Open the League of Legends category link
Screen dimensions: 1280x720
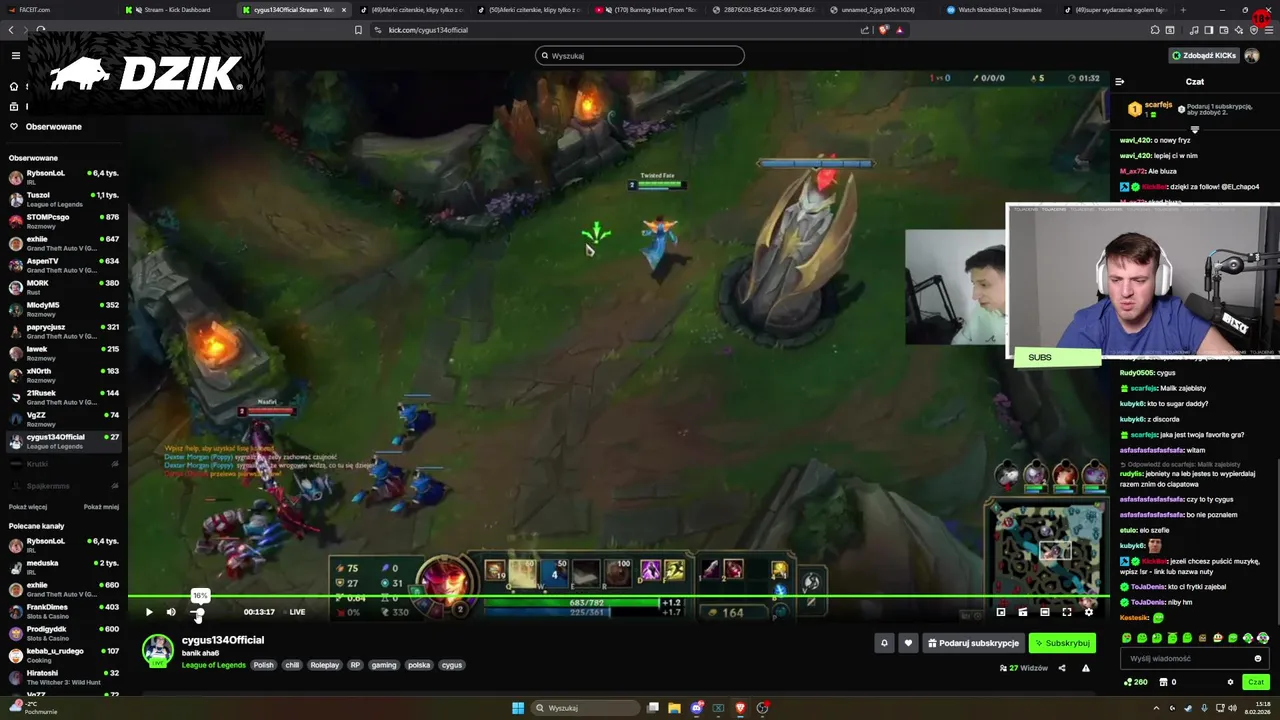coord(213,665)
